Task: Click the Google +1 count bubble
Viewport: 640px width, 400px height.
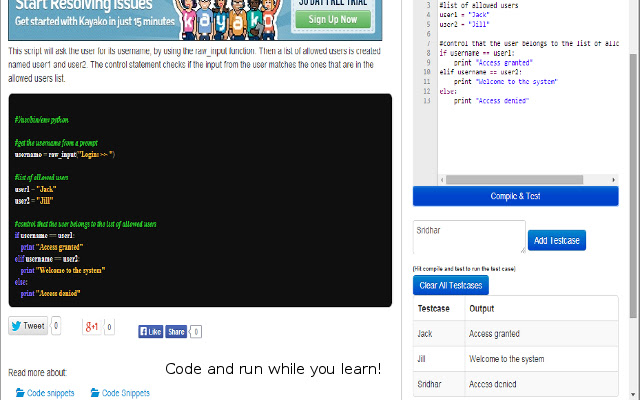Action: pyautogui.click(x=109, y=327)
